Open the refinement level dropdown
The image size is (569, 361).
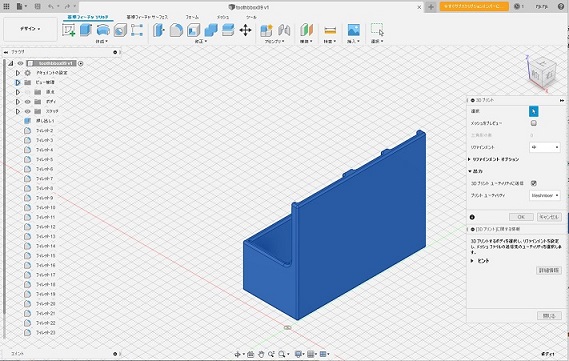[x=544, y=147]
